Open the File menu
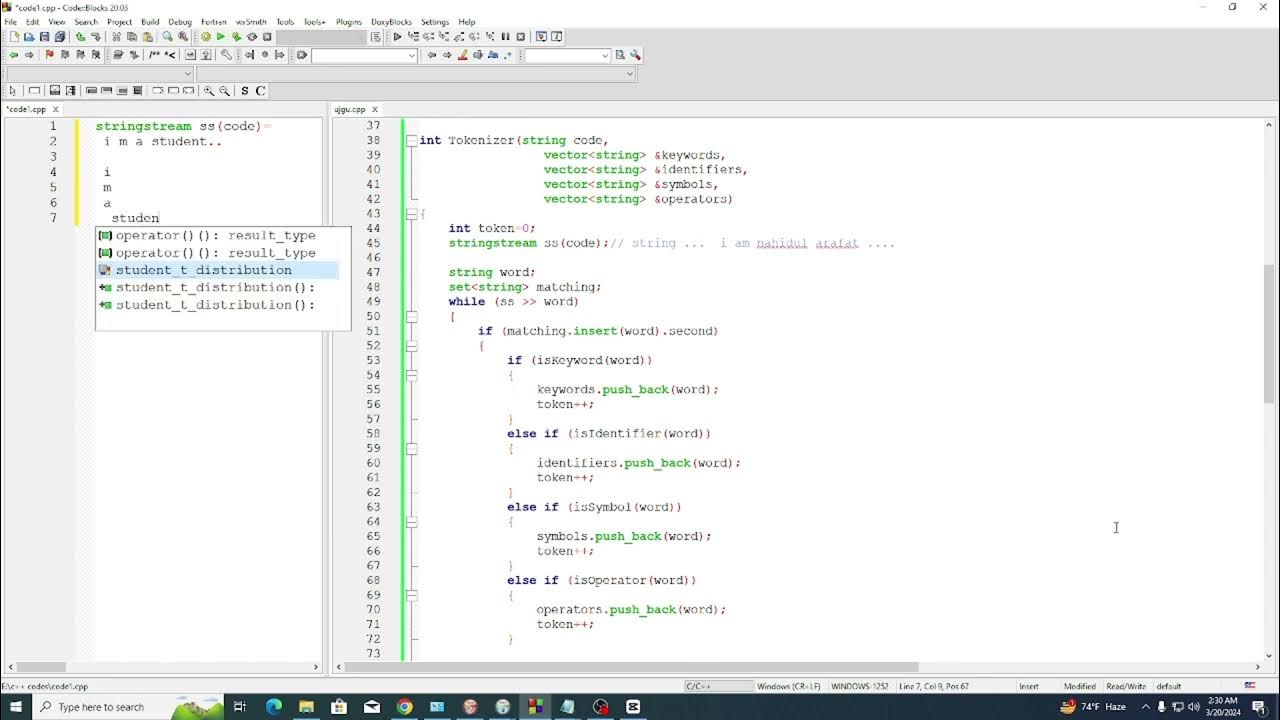Image resolution: width=1280 pixels, height=720 pixels. coord(10,21)
